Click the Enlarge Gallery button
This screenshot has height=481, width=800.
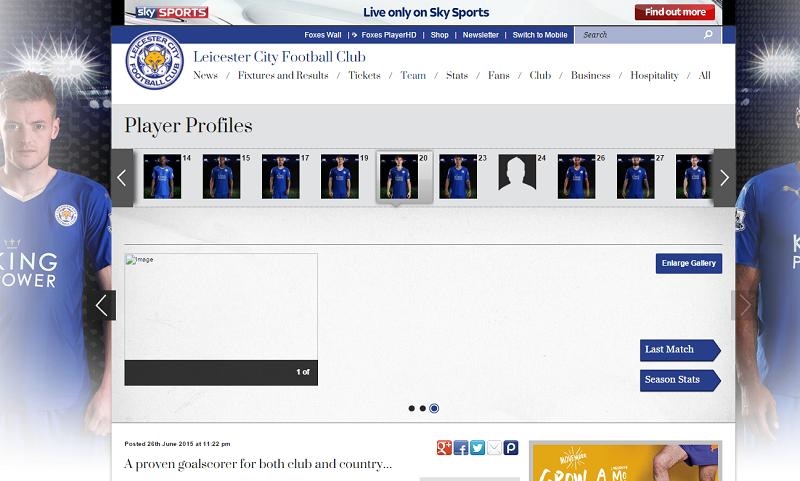(x=688, y=263)
